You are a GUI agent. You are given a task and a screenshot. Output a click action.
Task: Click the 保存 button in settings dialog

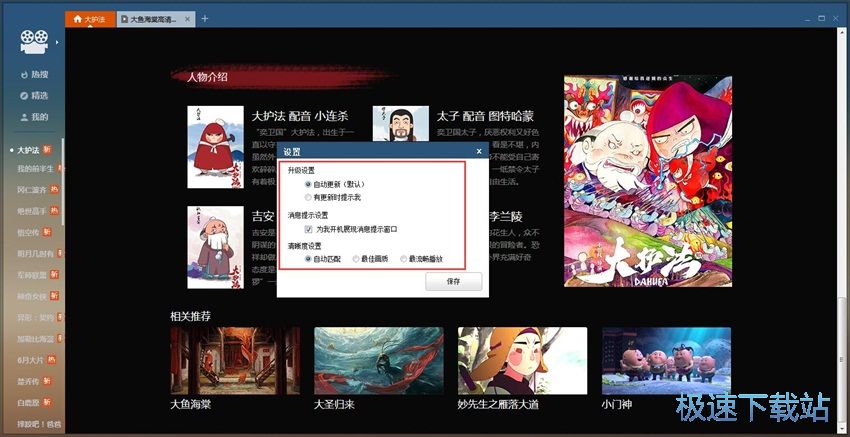coord(453,281)
